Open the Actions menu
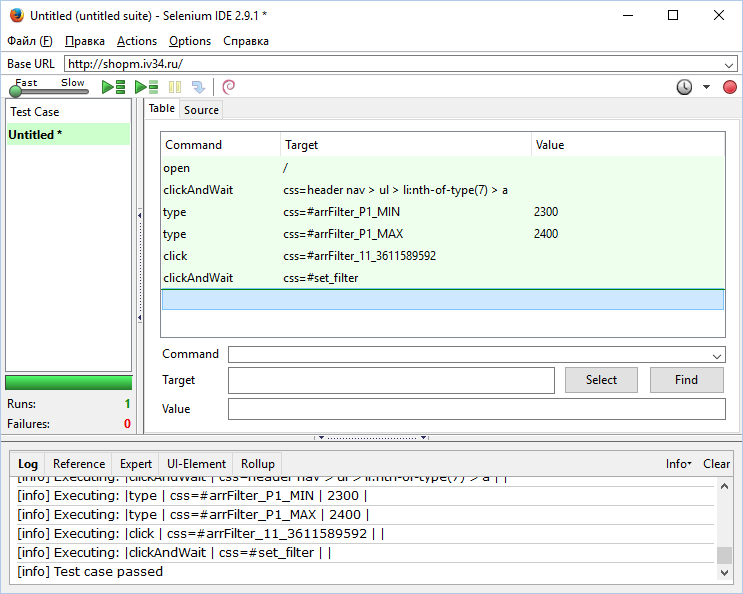Screen dimensions: 743x594 (137, 41)
